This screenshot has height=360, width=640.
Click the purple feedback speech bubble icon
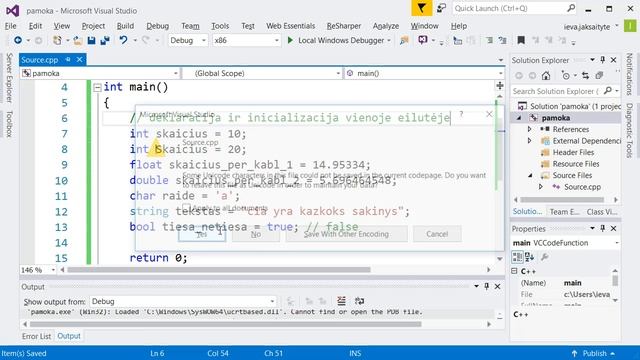tap(423, 40)
